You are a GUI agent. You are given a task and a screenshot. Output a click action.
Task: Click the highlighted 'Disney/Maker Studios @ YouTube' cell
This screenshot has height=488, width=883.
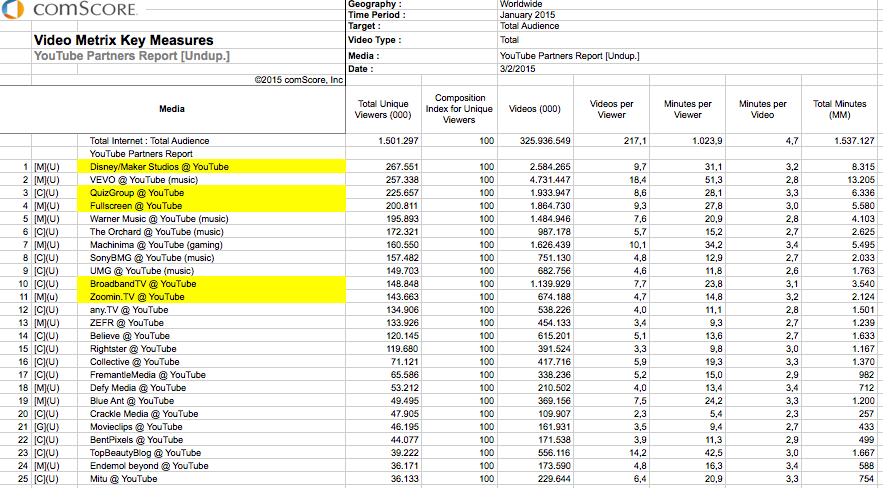212,167
